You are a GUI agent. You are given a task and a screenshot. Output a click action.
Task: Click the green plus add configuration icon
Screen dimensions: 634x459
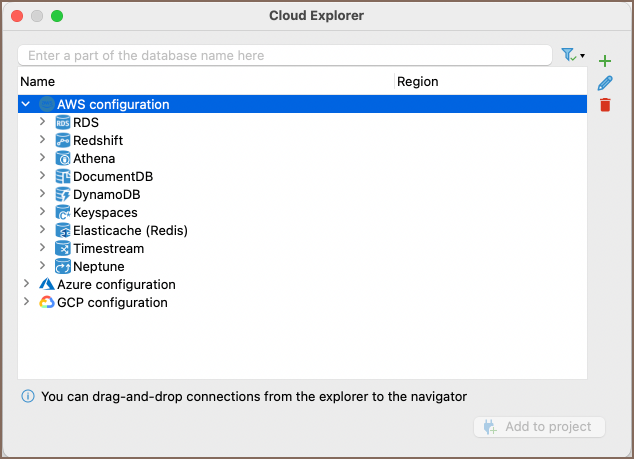[x=604, y=61]
